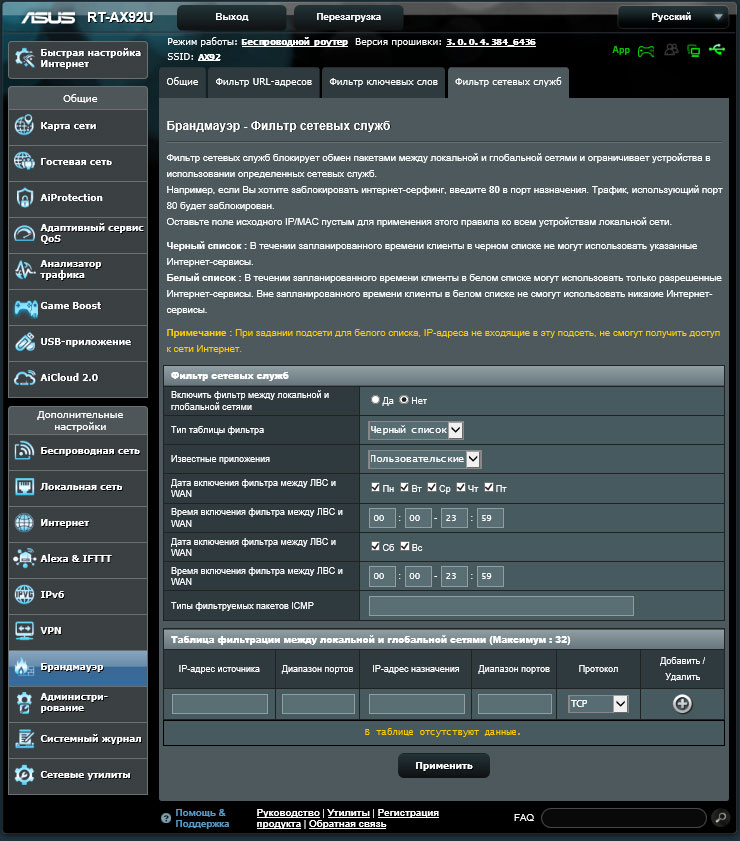
Task: Click the green USB status icon
Action: click(717, 50)
